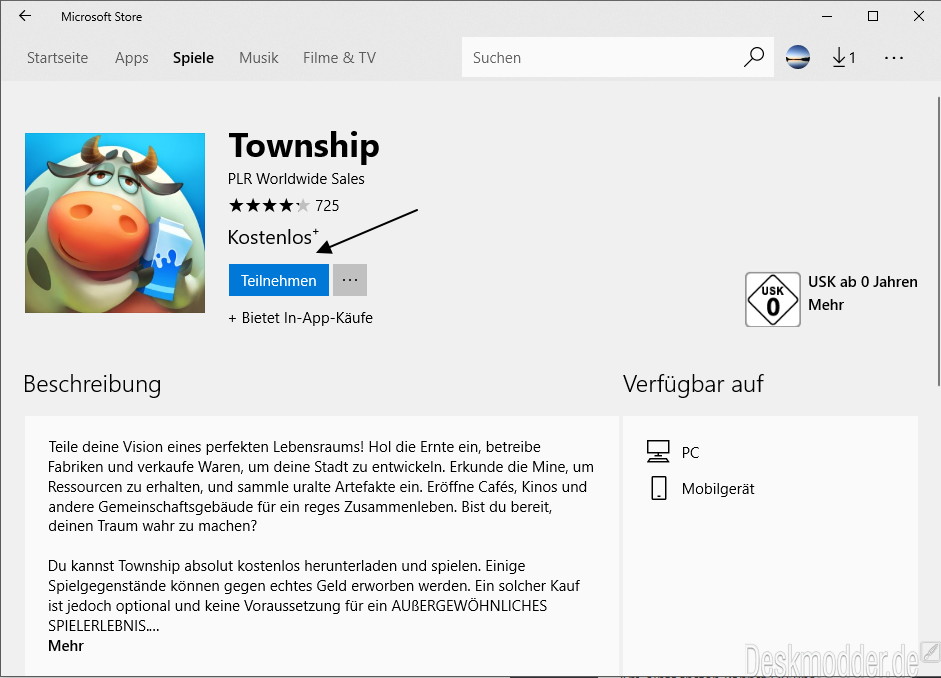This screenshot has width=941, height=678.
Task: Click PLR Worldwide Sales publisher name
Action: click(296, 179)
